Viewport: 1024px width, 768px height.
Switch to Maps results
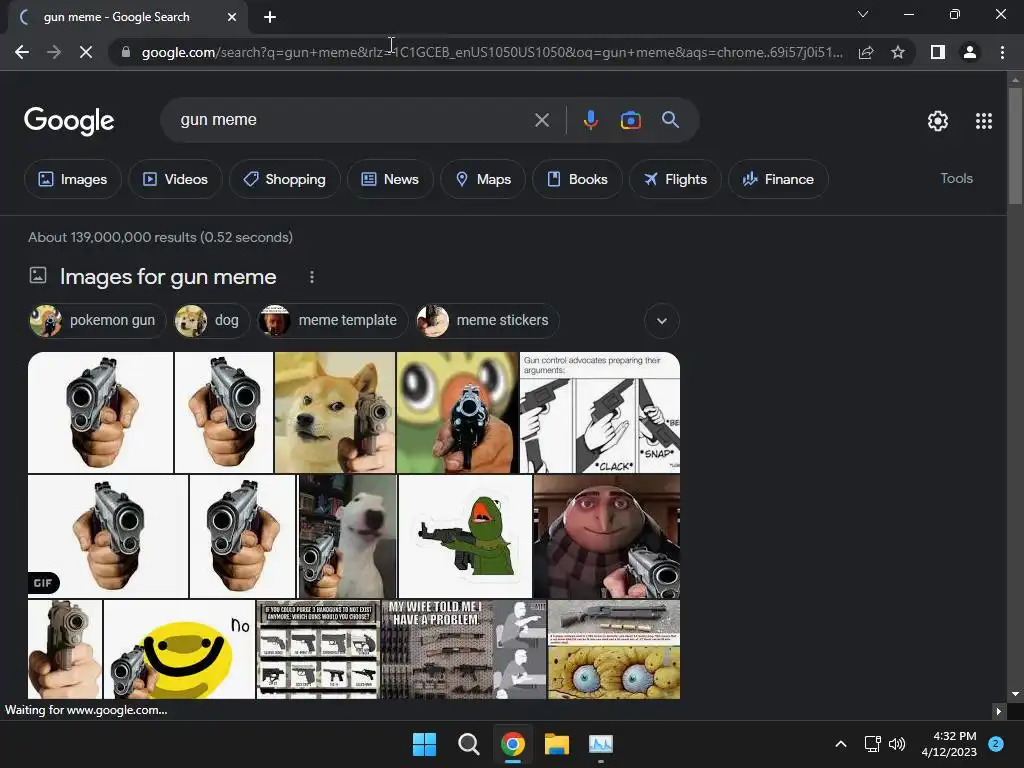tap(483, 179)
